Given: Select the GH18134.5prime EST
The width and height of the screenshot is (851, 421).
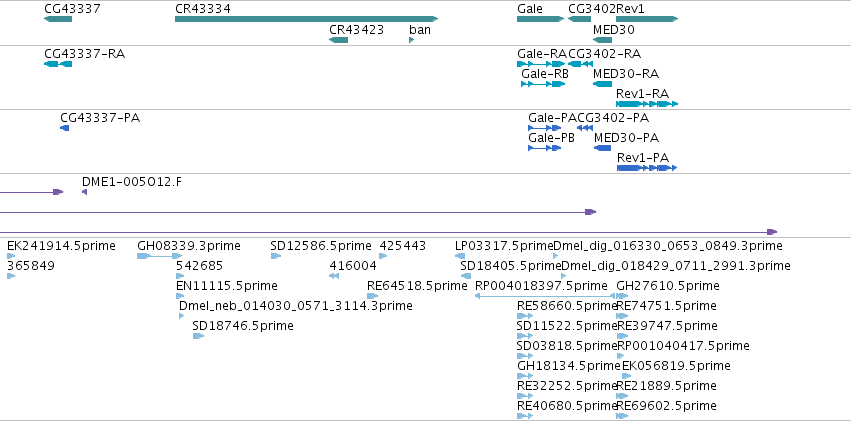Looking at the screenshot, I should tap(525, 376).
